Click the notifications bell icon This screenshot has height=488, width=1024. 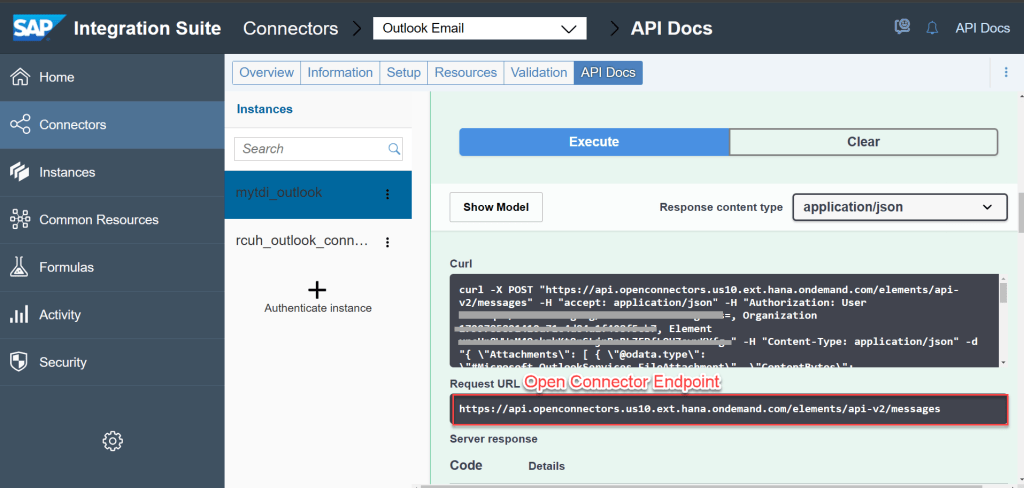pos(932,28)
